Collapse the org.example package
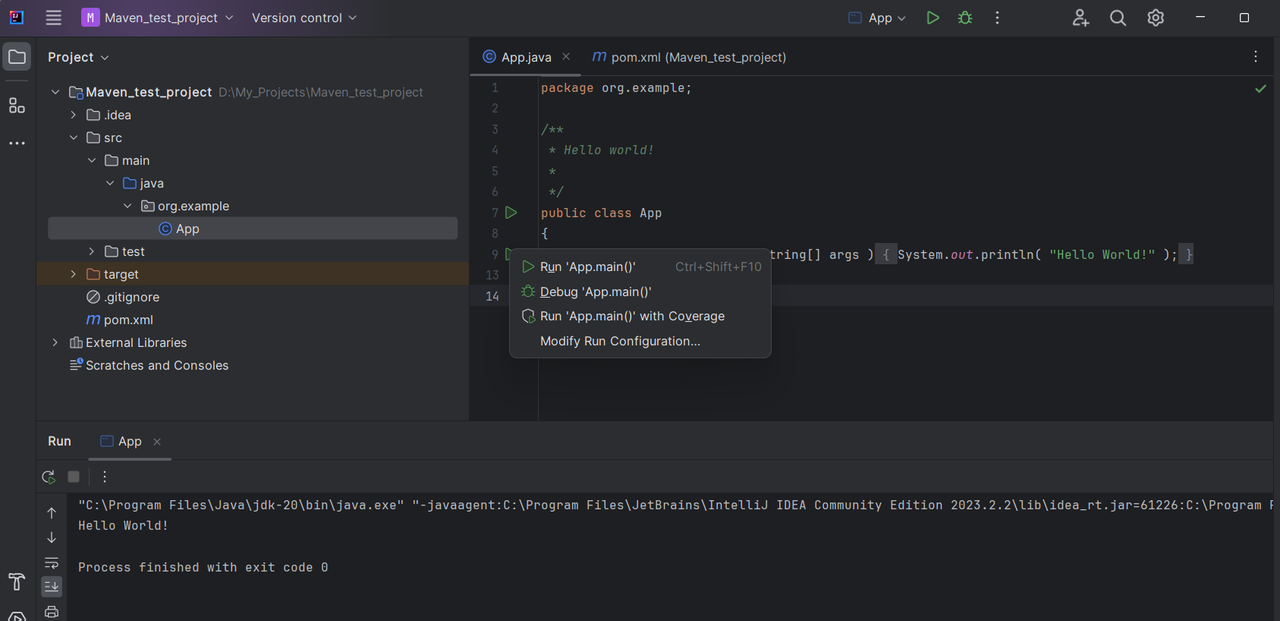Screen dimensions: 1280x621 click(127, 206)
